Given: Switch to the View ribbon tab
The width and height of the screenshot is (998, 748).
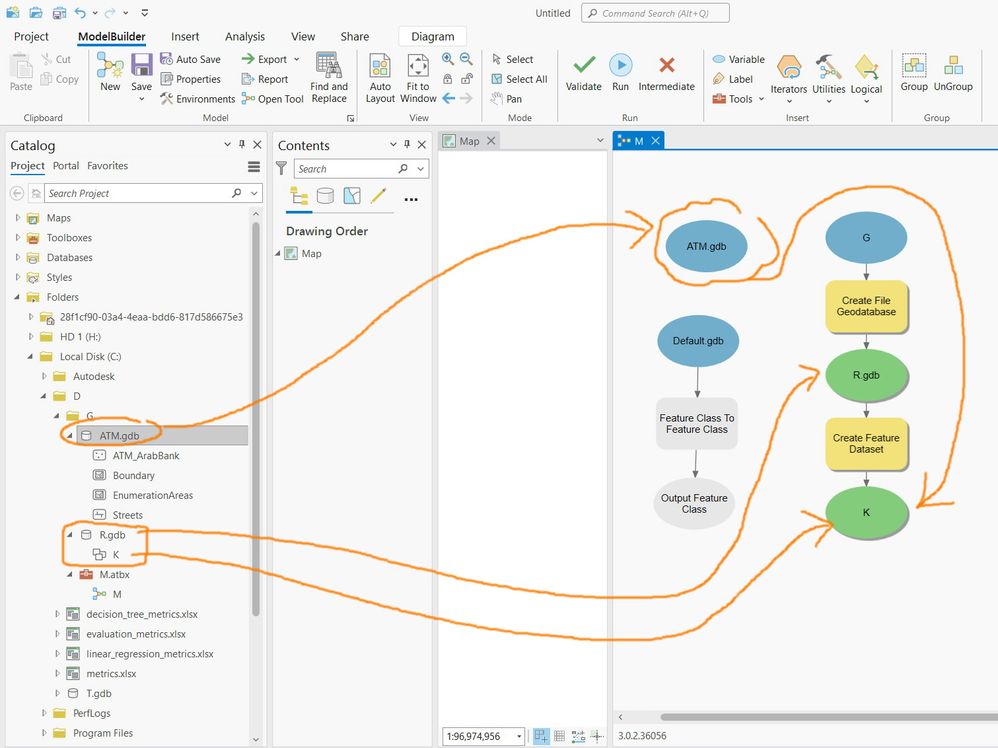Looking at the screenshot, I should [303, 36].
